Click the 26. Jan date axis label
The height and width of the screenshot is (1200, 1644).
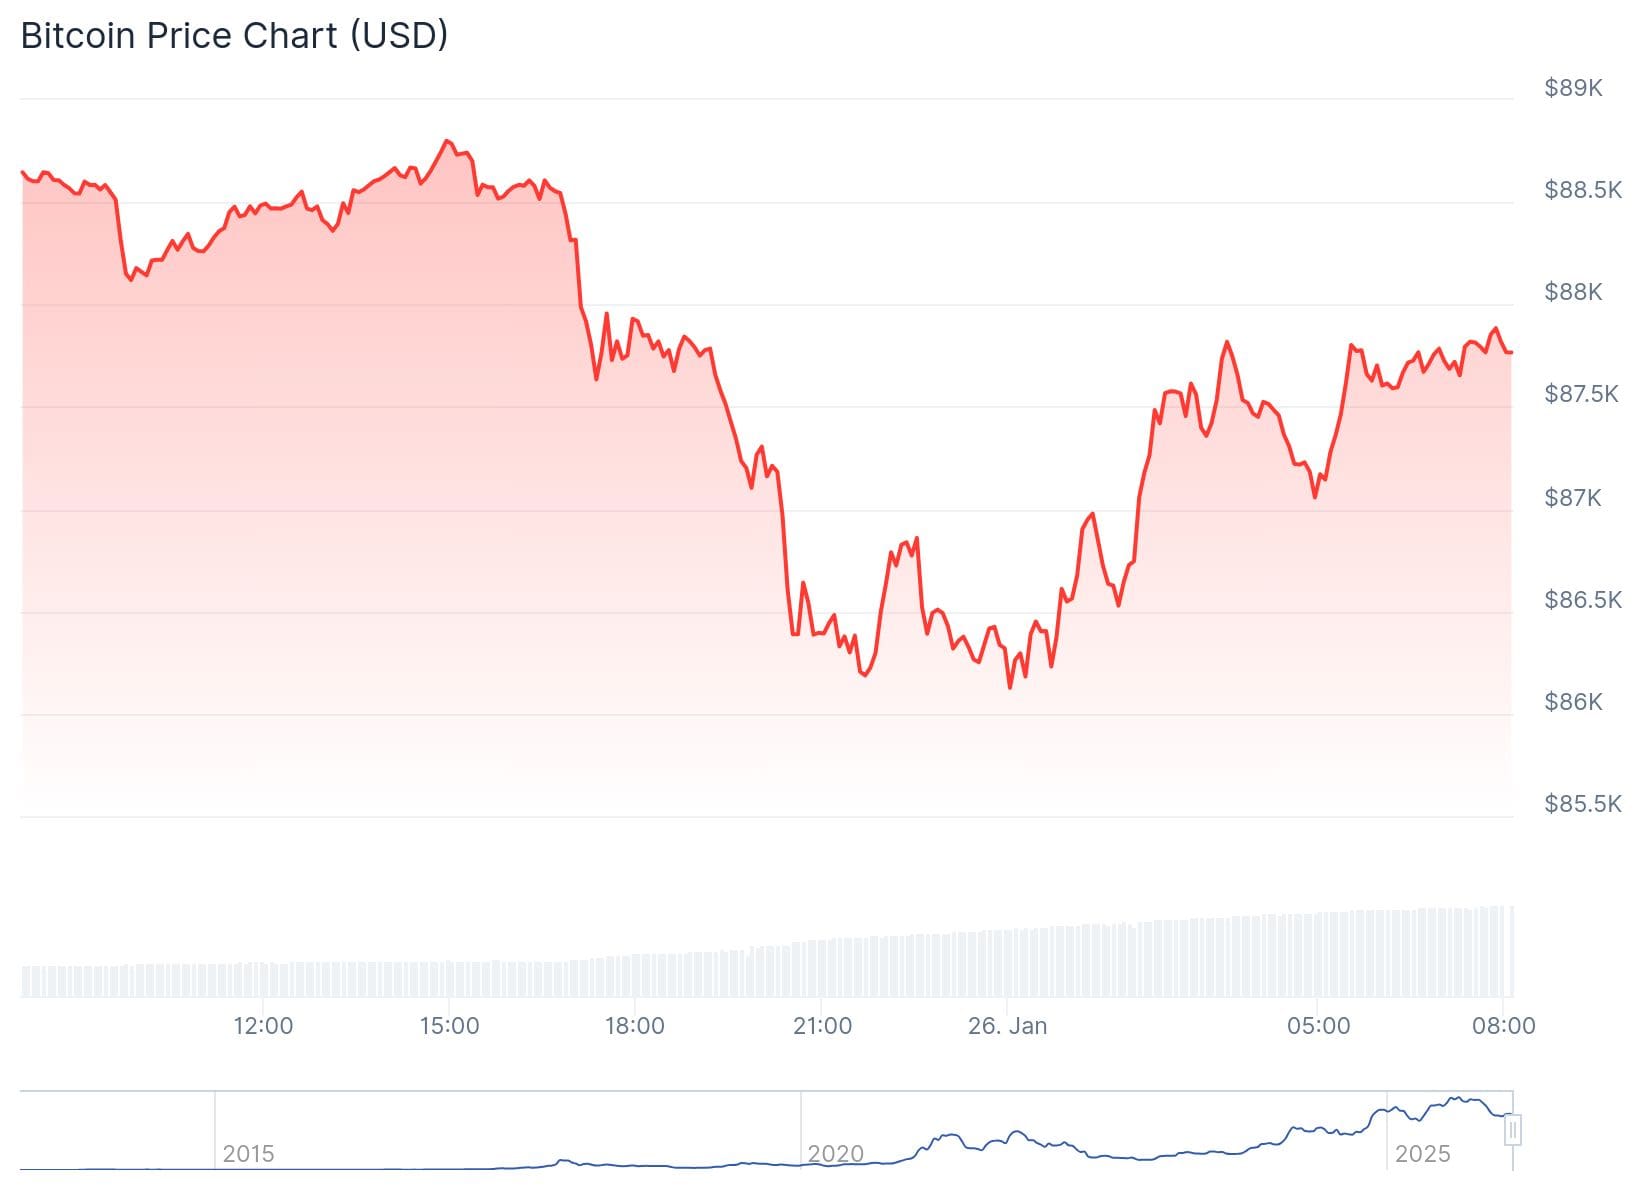1007,1026
